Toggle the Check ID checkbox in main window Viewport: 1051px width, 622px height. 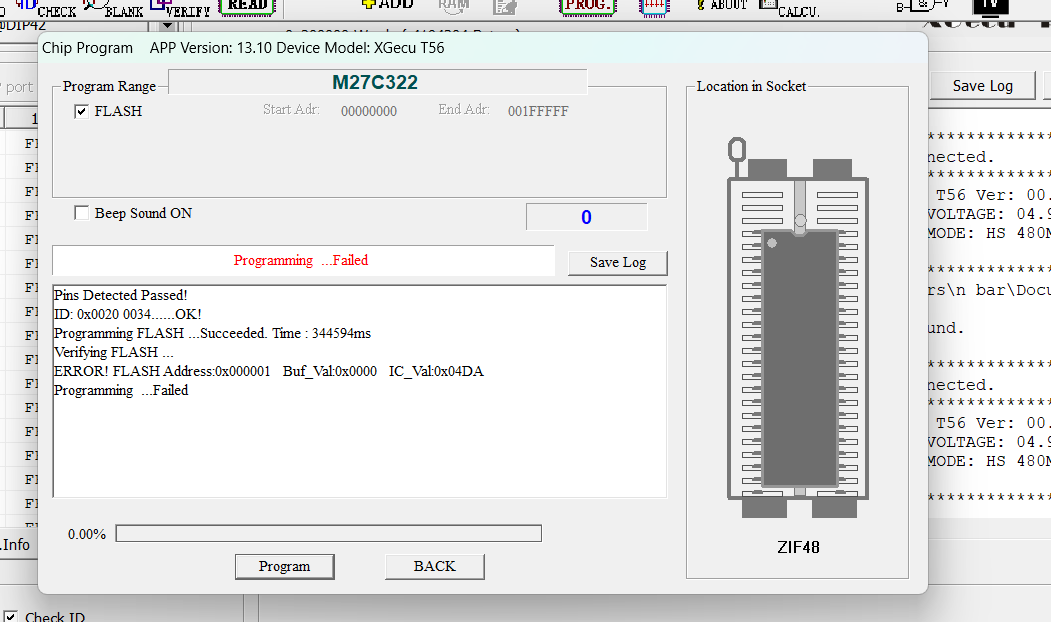10,617
